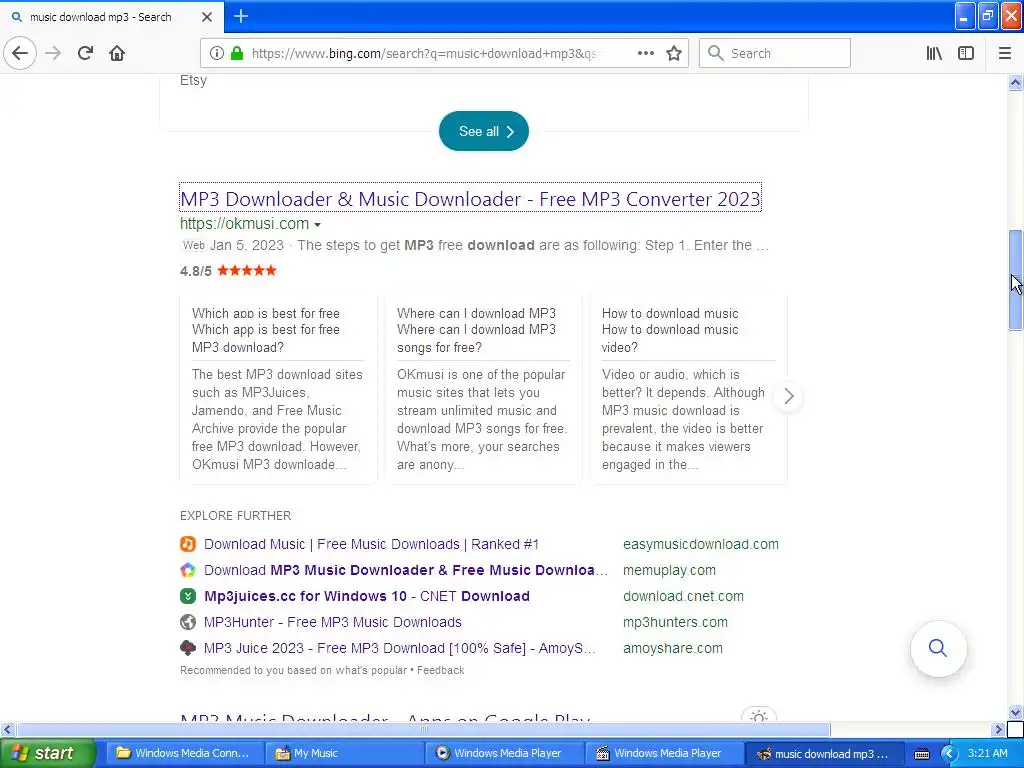Switch to My Music taskbar window
Image resolution: width=1024 pixels, height=768 pixels.
(x=344, y=753)
